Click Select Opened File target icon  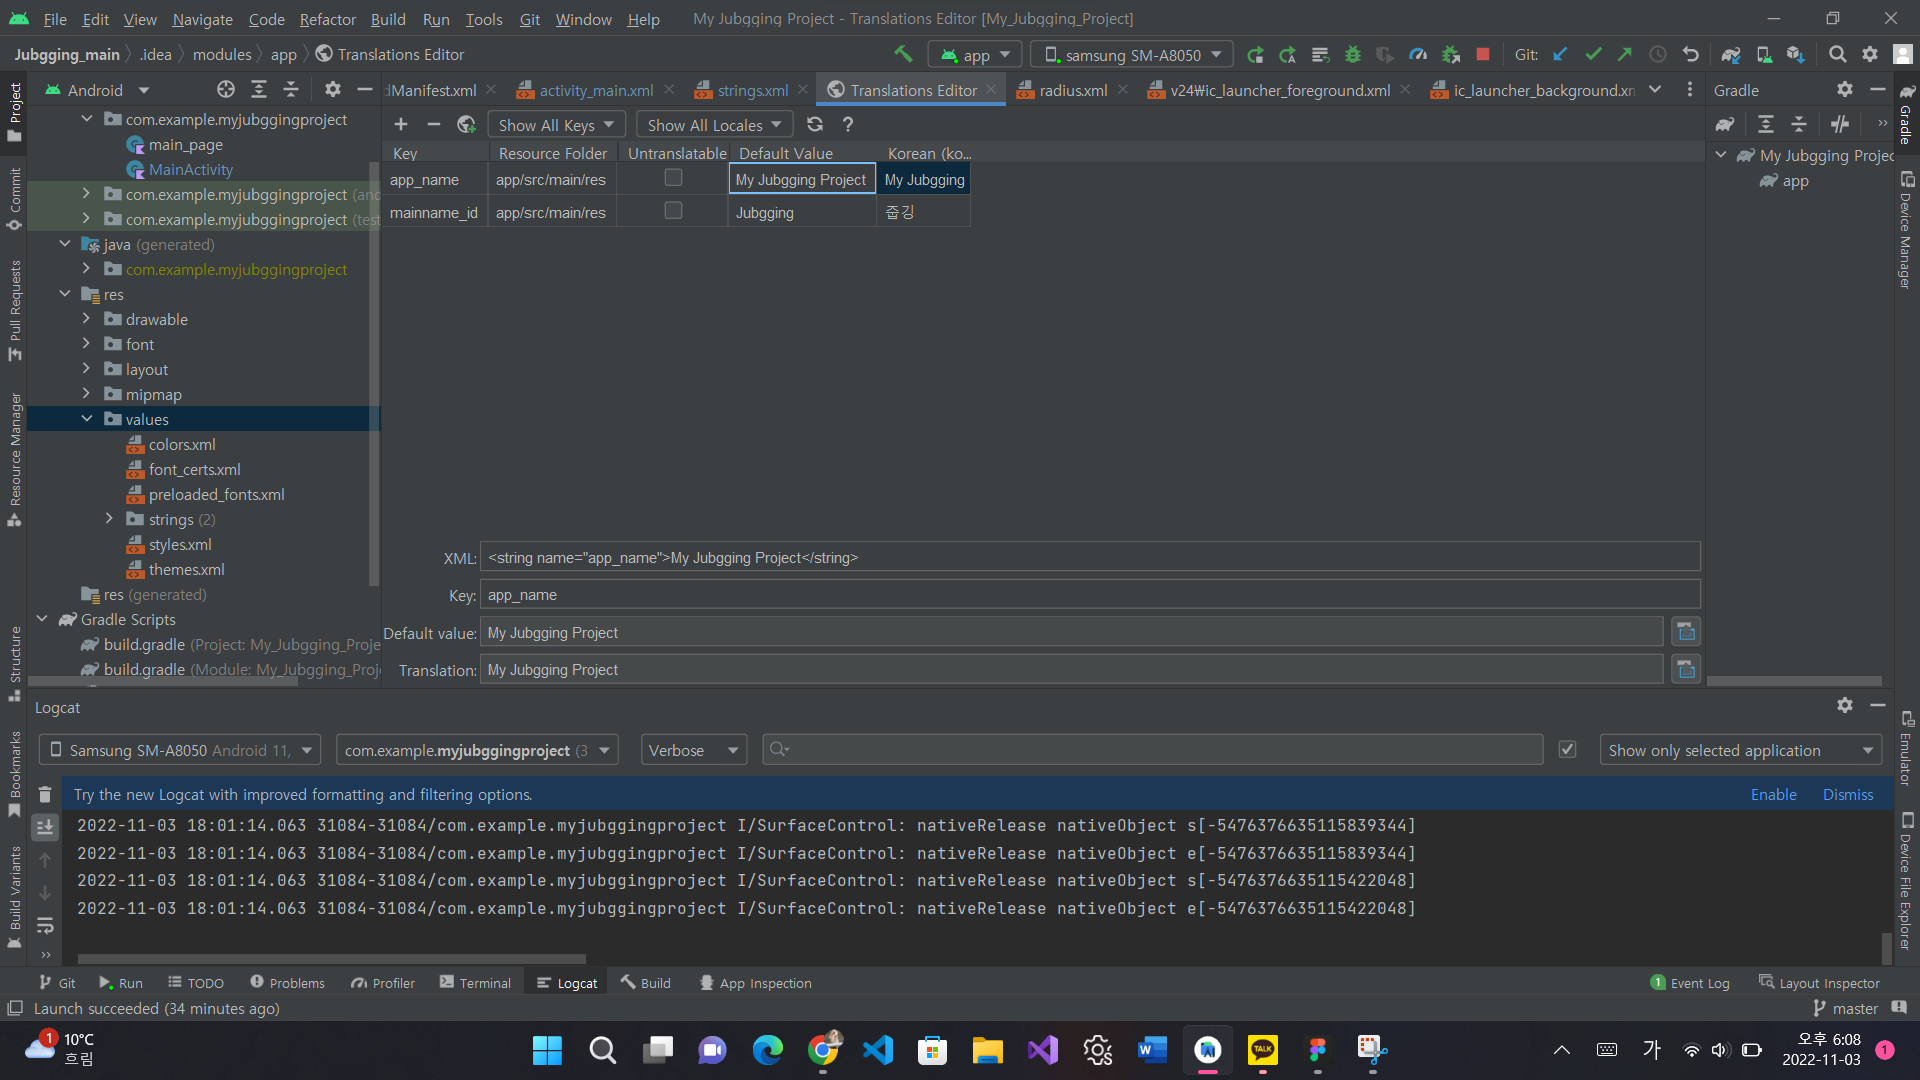coord(226,90)
